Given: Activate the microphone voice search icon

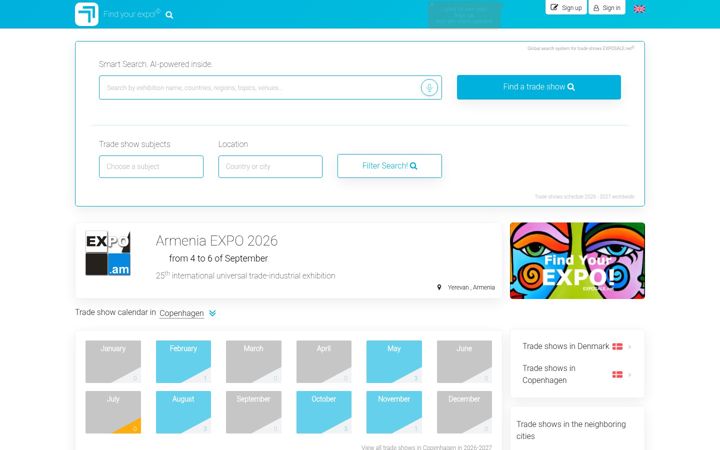Looking at the screenshot, I should 429,87.
